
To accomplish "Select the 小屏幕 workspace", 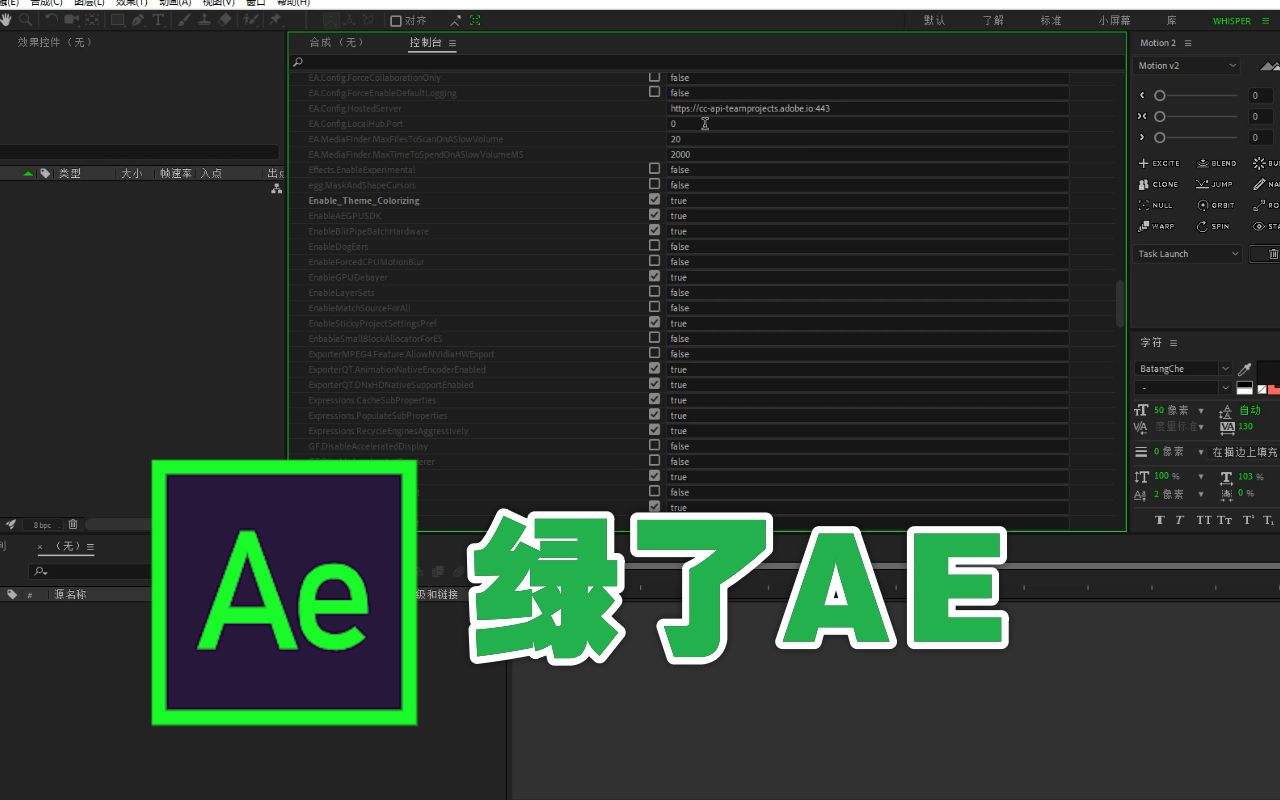I will pos(1115,20).
